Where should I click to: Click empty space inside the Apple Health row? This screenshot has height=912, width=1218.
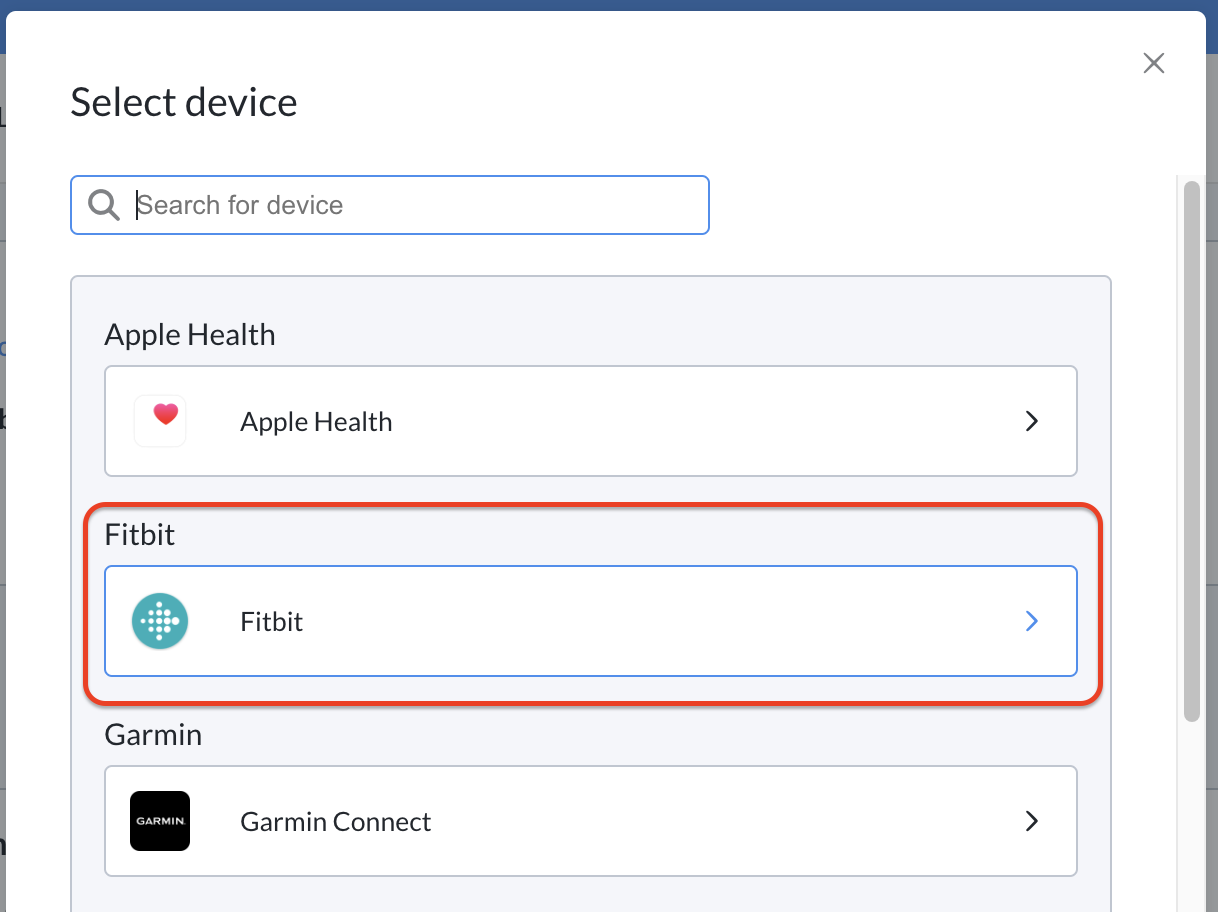[x=700, y=421]
